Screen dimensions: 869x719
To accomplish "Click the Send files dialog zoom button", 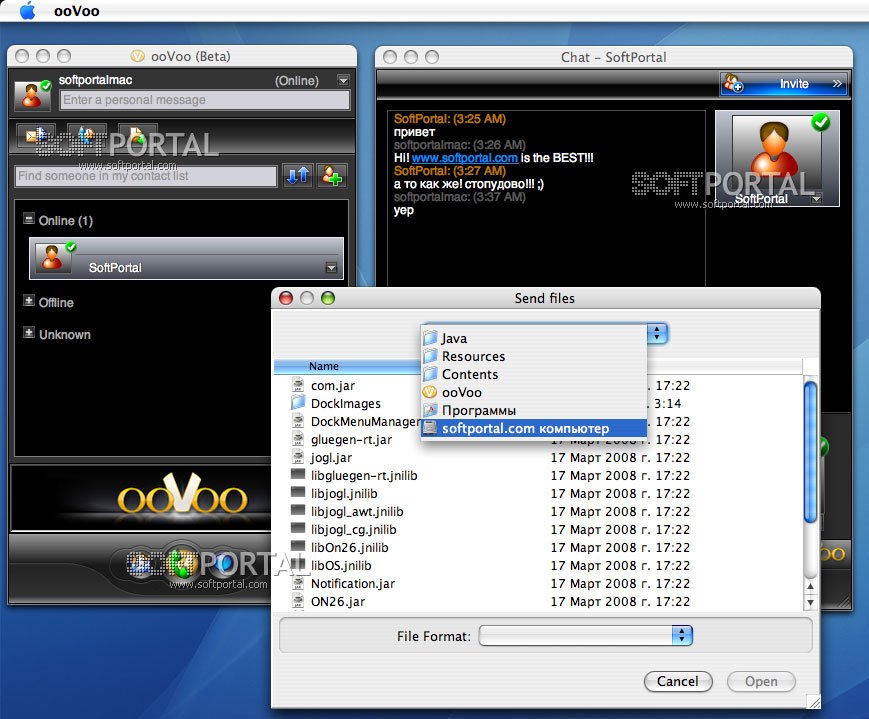I will click(x=328, y=298).
